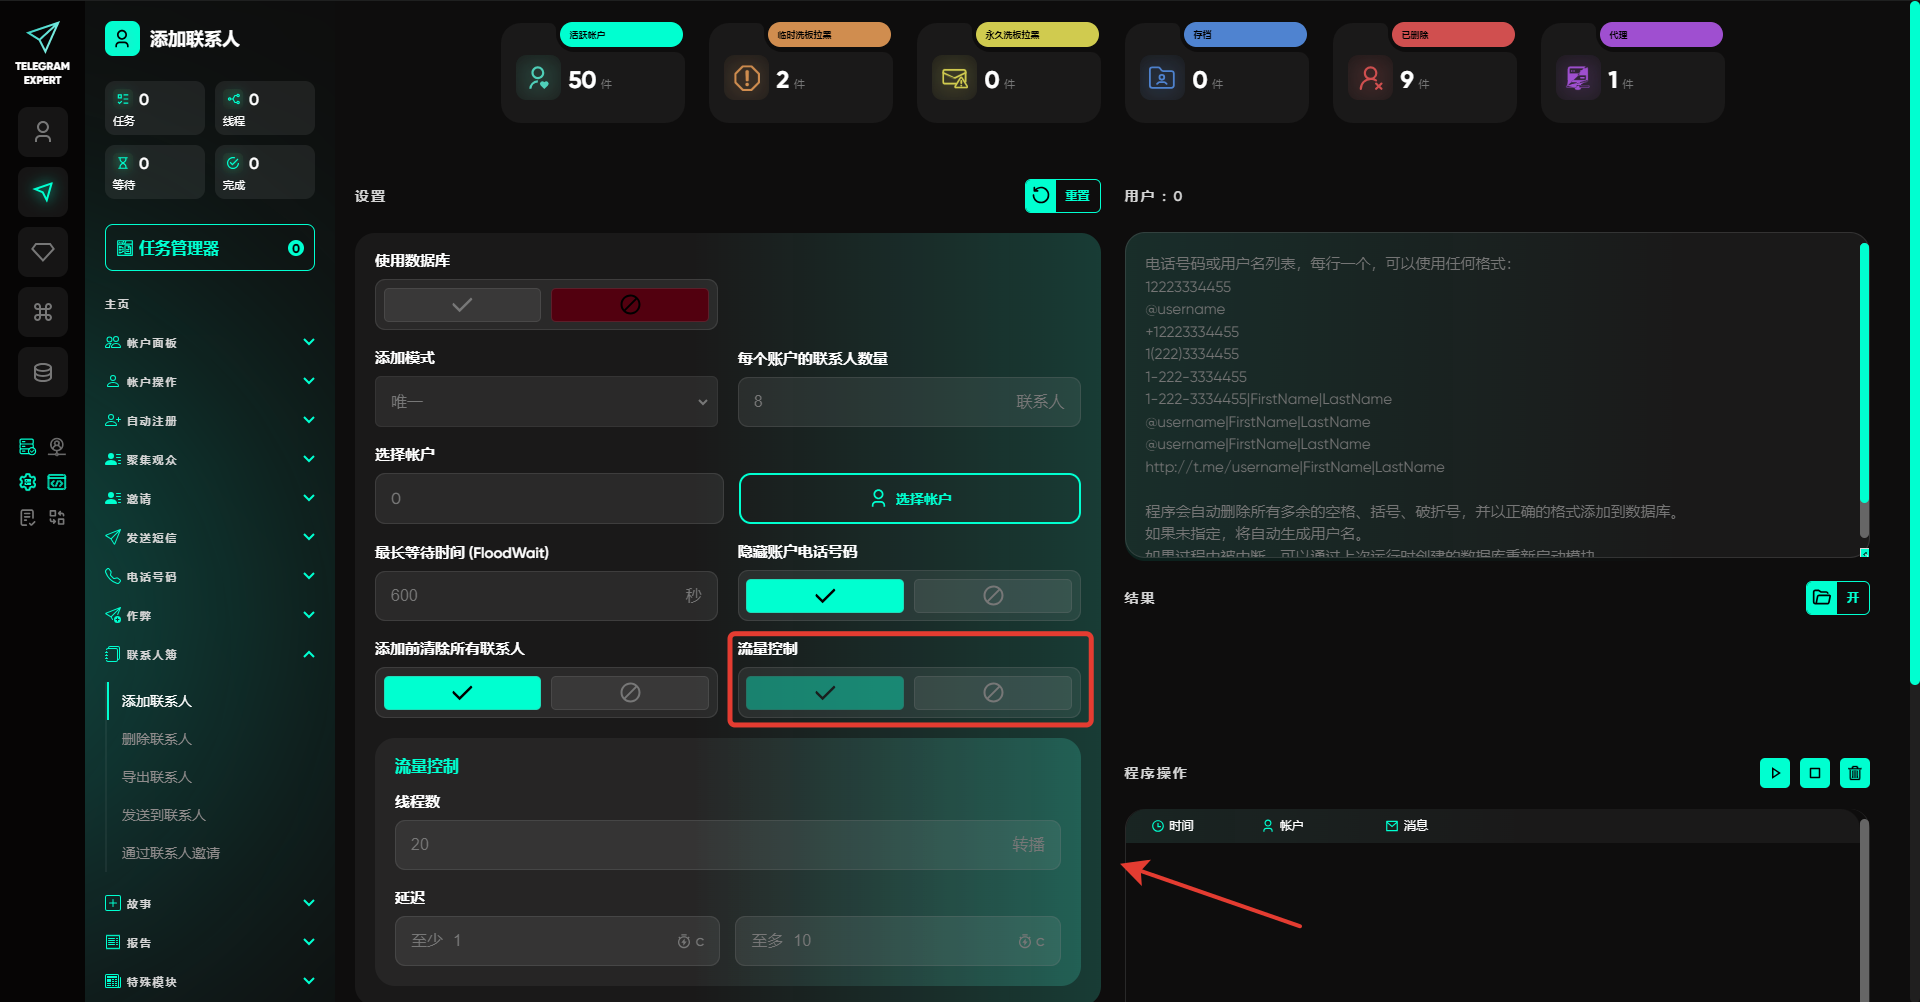Click the 选择帐户 button
Image resolution: width=1920 pixels, height=1002 pixels.
909,499
